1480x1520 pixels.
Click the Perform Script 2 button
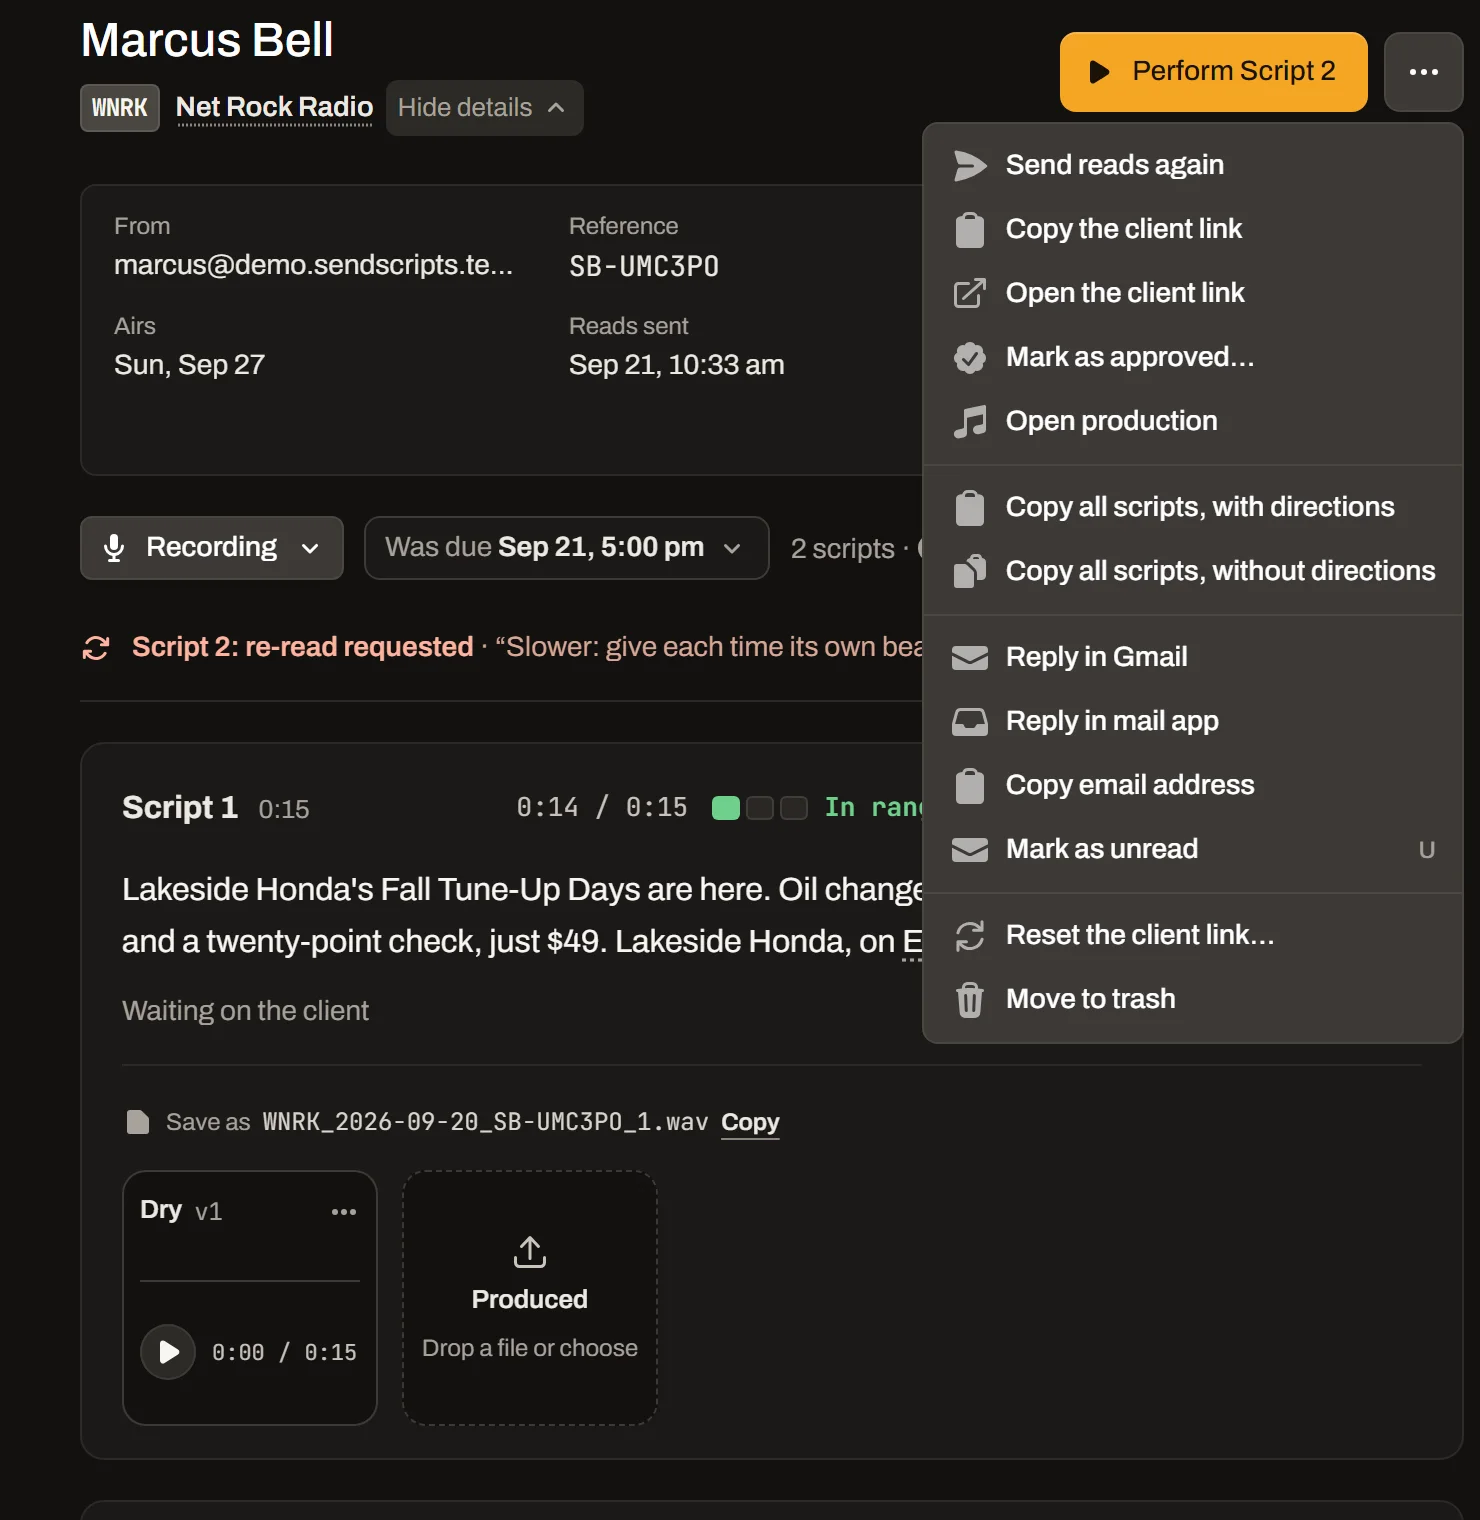click(1213, 72)
